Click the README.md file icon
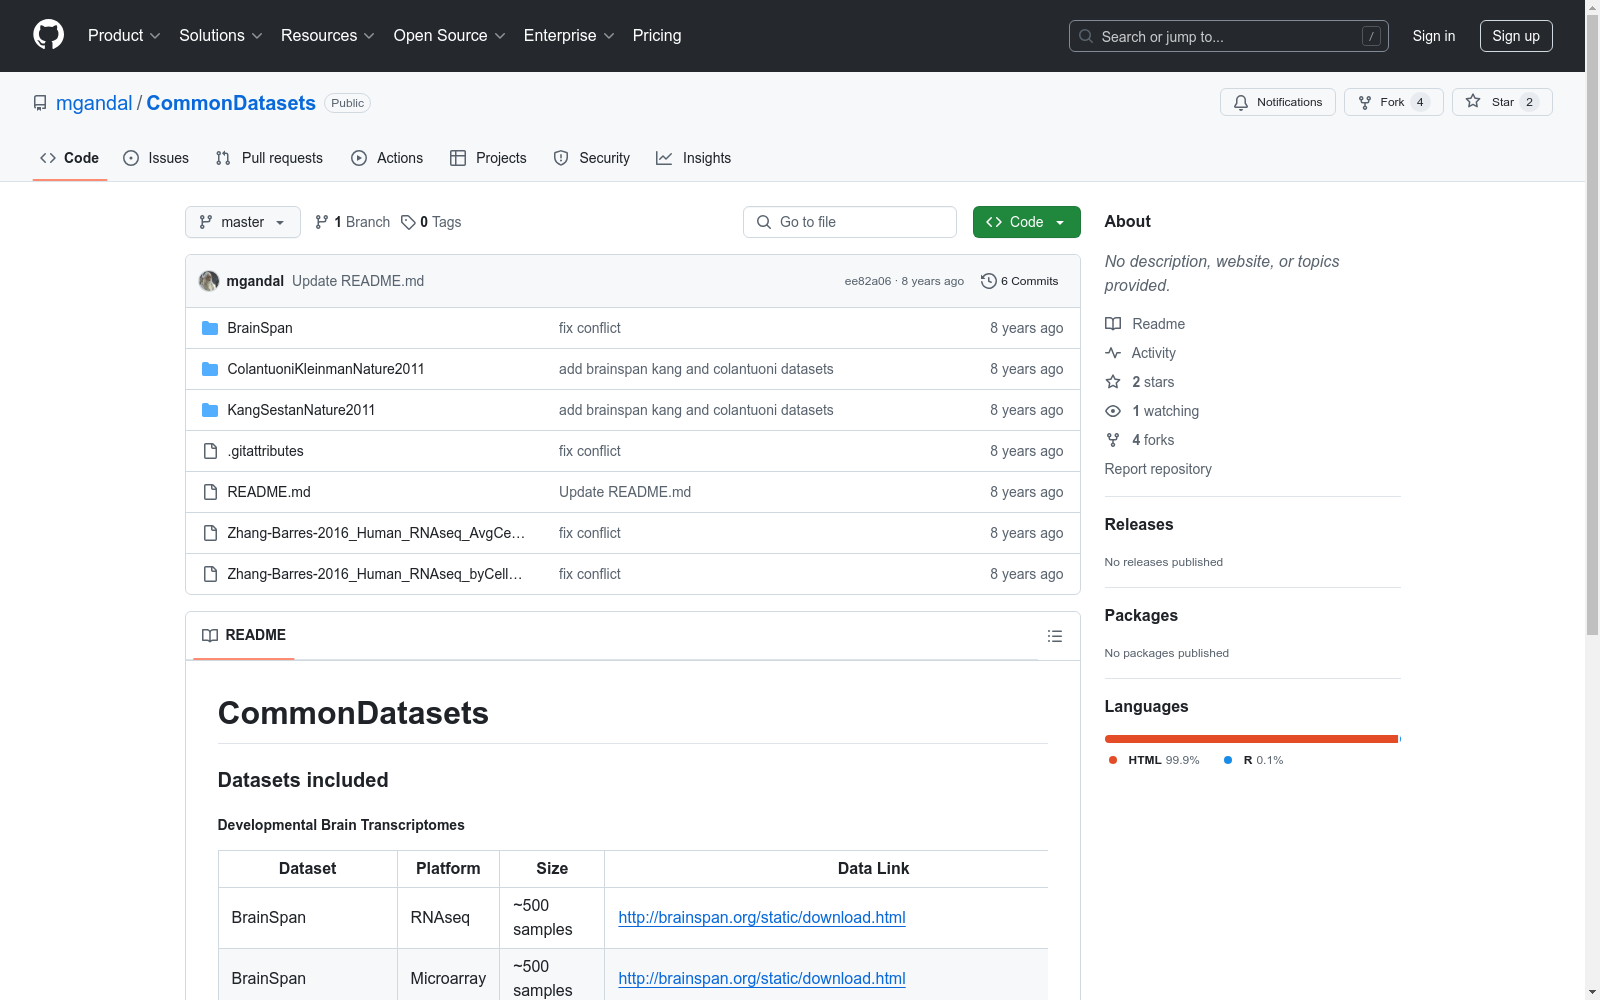 tap(210, 492)
